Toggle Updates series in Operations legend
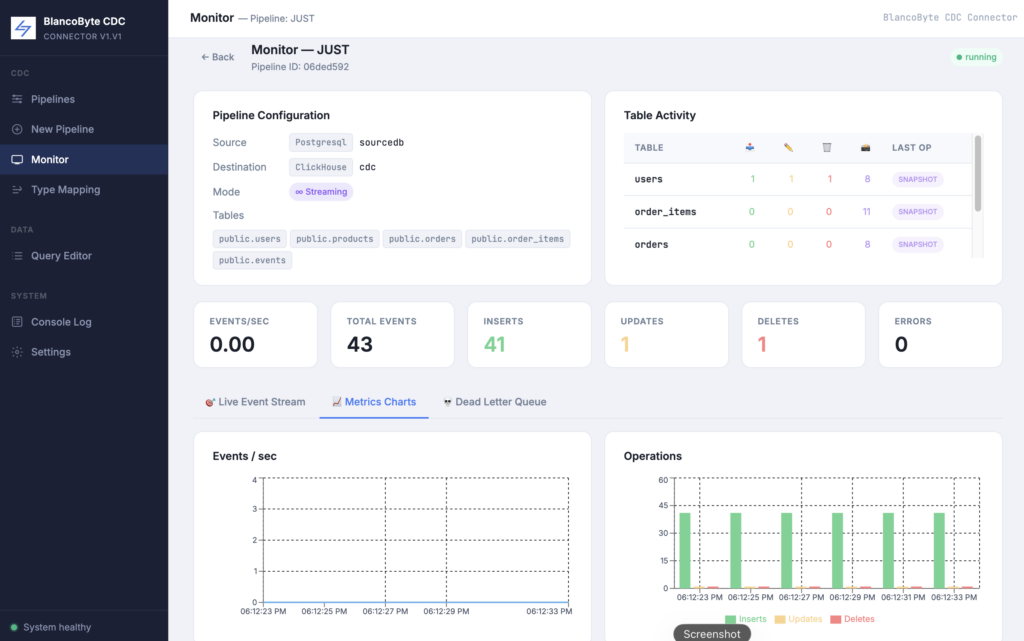Viewport: 1024px width, 641px height. [x=798, y=619]
